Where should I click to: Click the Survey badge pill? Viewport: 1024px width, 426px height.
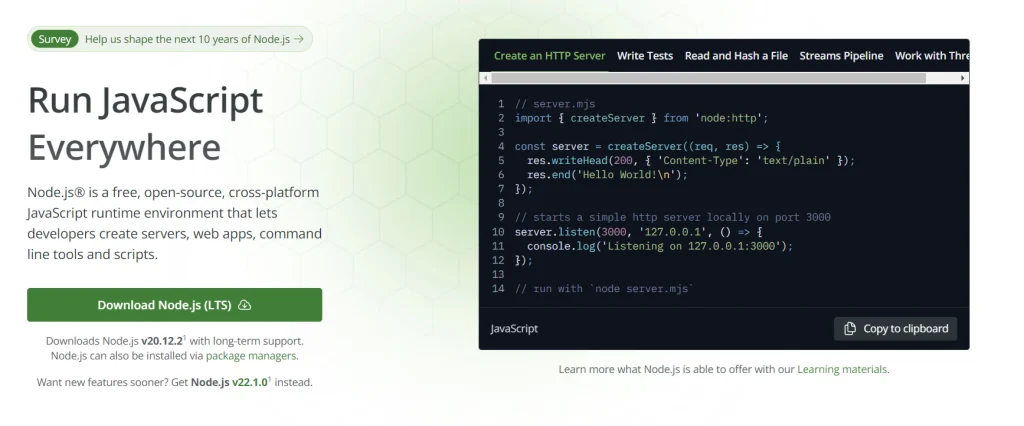(x=54, y=39)
